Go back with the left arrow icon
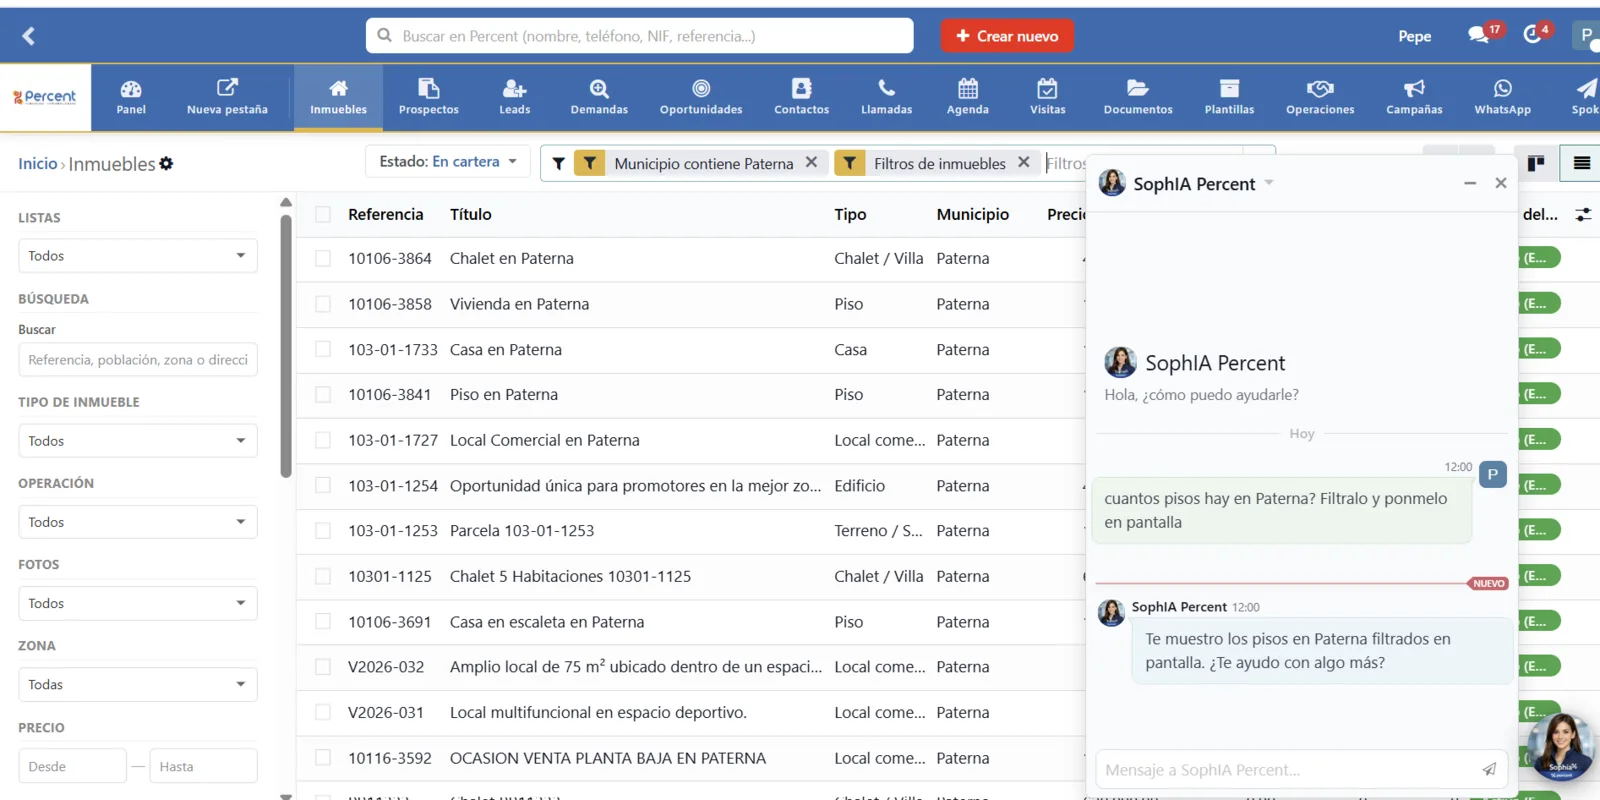The height and width of the screenshot is (800, 1600). (28, 36)
